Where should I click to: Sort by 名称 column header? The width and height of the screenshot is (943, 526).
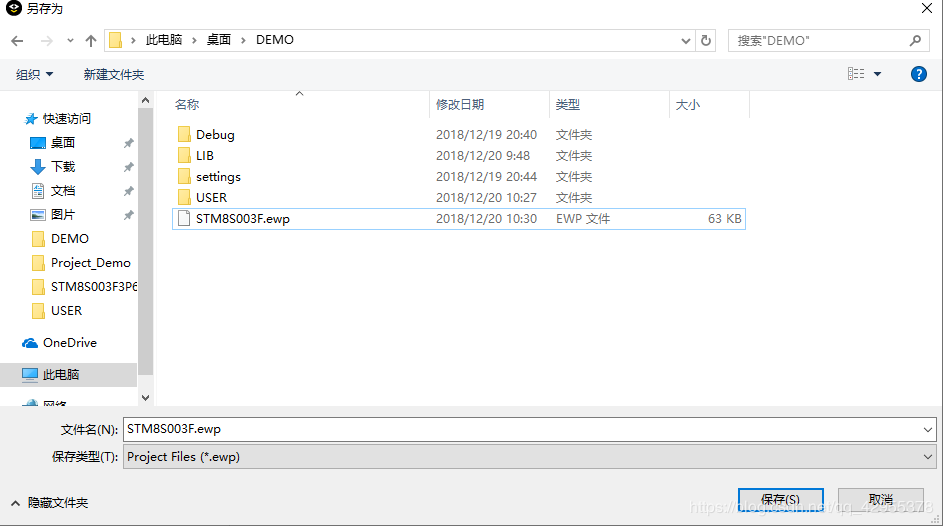(x=187, y=105)
